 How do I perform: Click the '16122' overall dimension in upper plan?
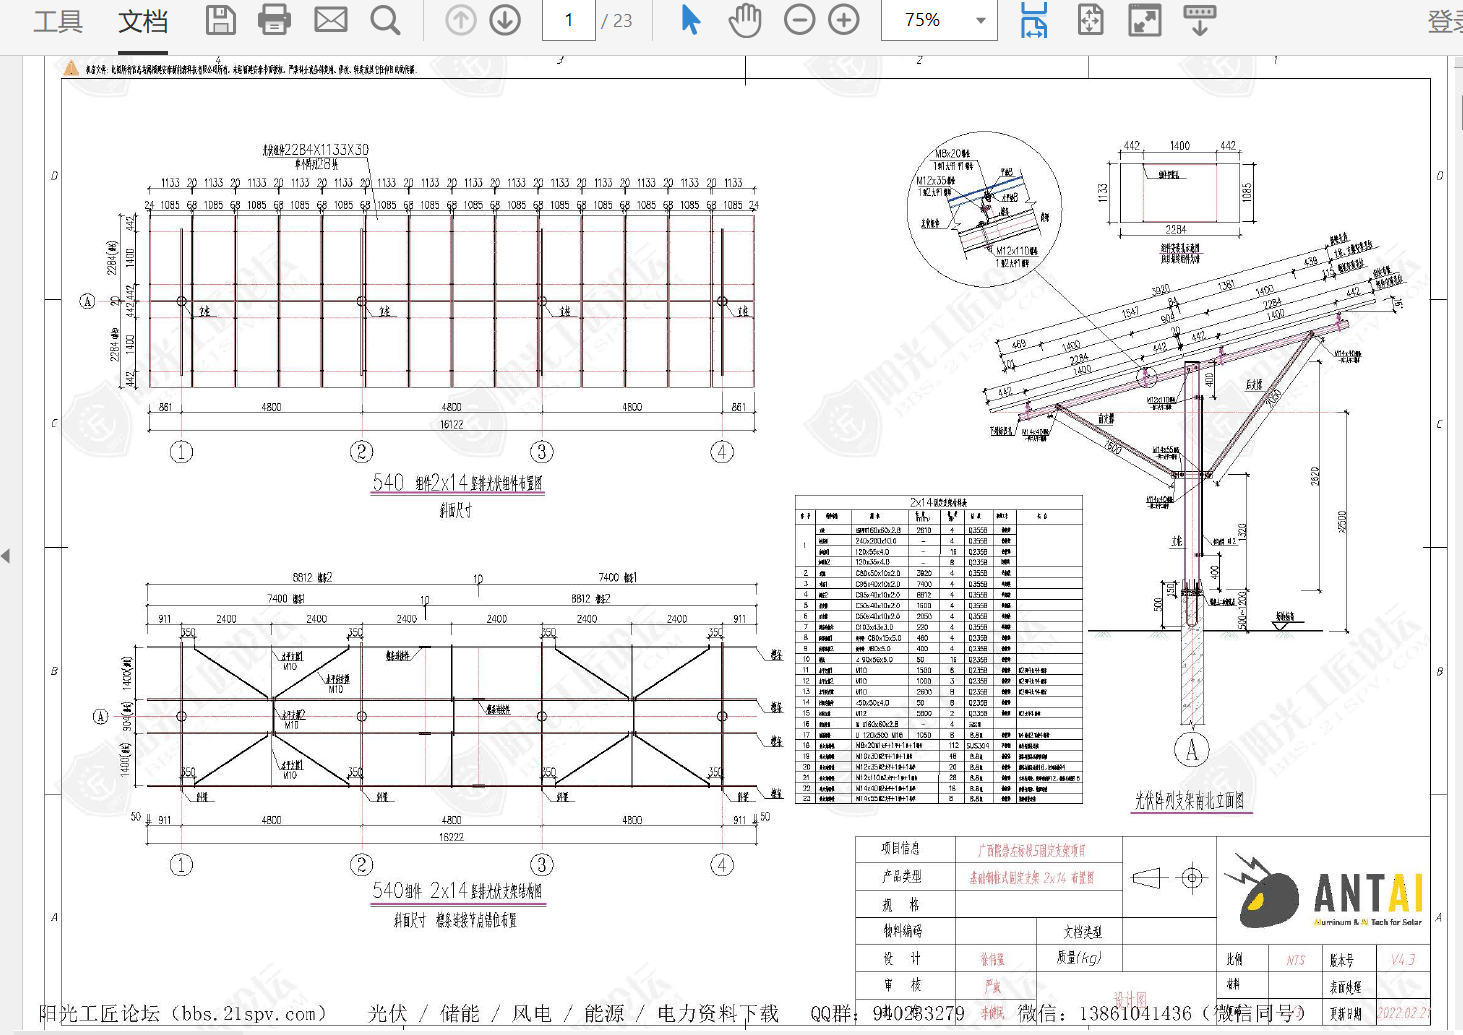pyautogui.click(x=452, y=425)
